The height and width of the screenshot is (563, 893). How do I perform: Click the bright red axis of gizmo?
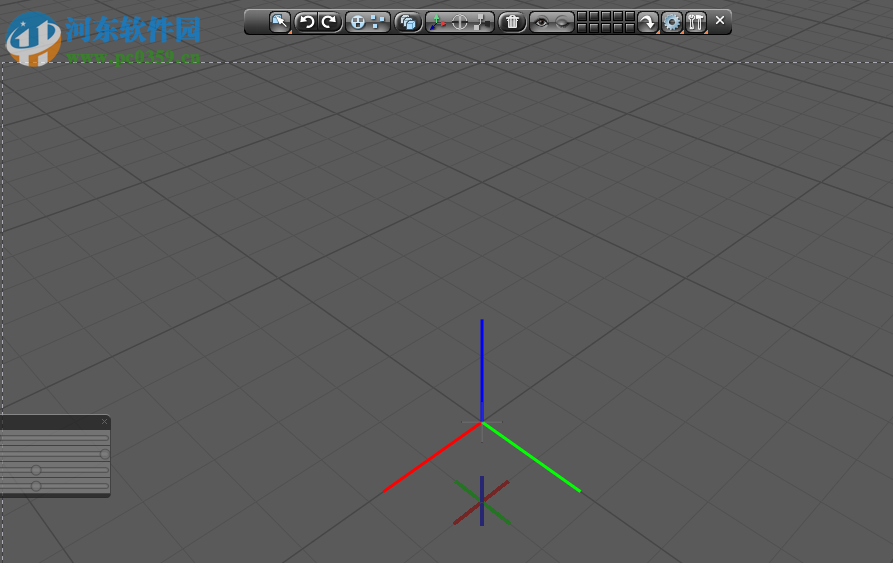point(432,457)
